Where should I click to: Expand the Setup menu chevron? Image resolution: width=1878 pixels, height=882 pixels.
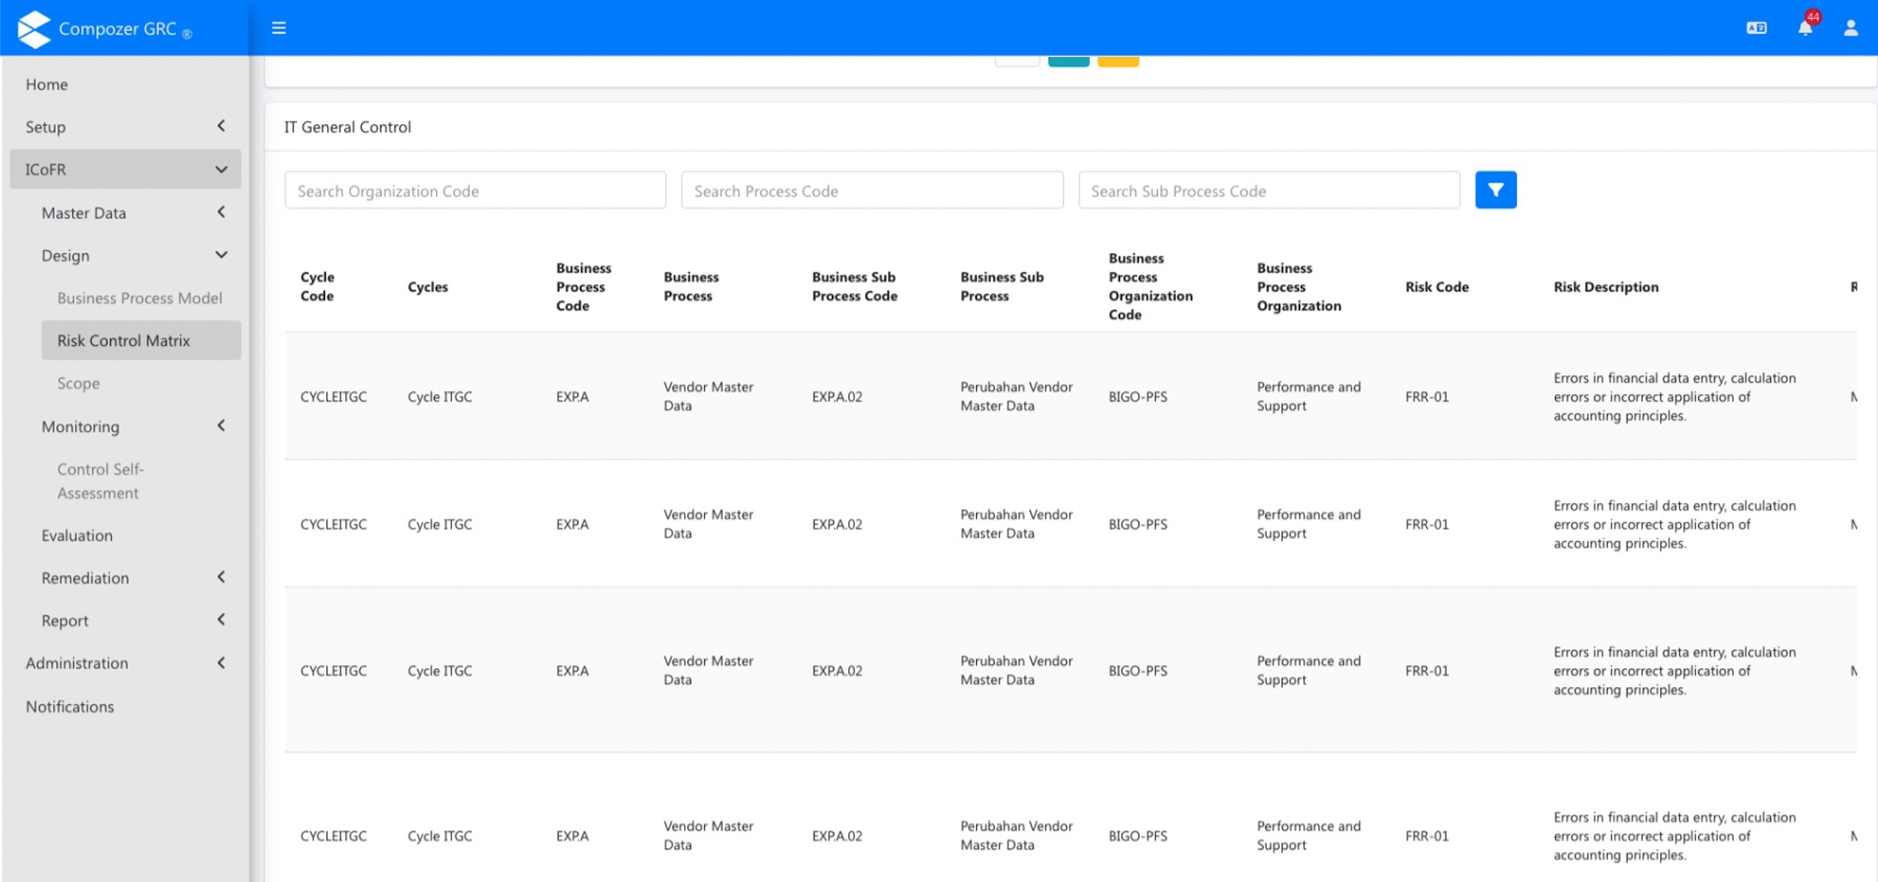point(221,126)
